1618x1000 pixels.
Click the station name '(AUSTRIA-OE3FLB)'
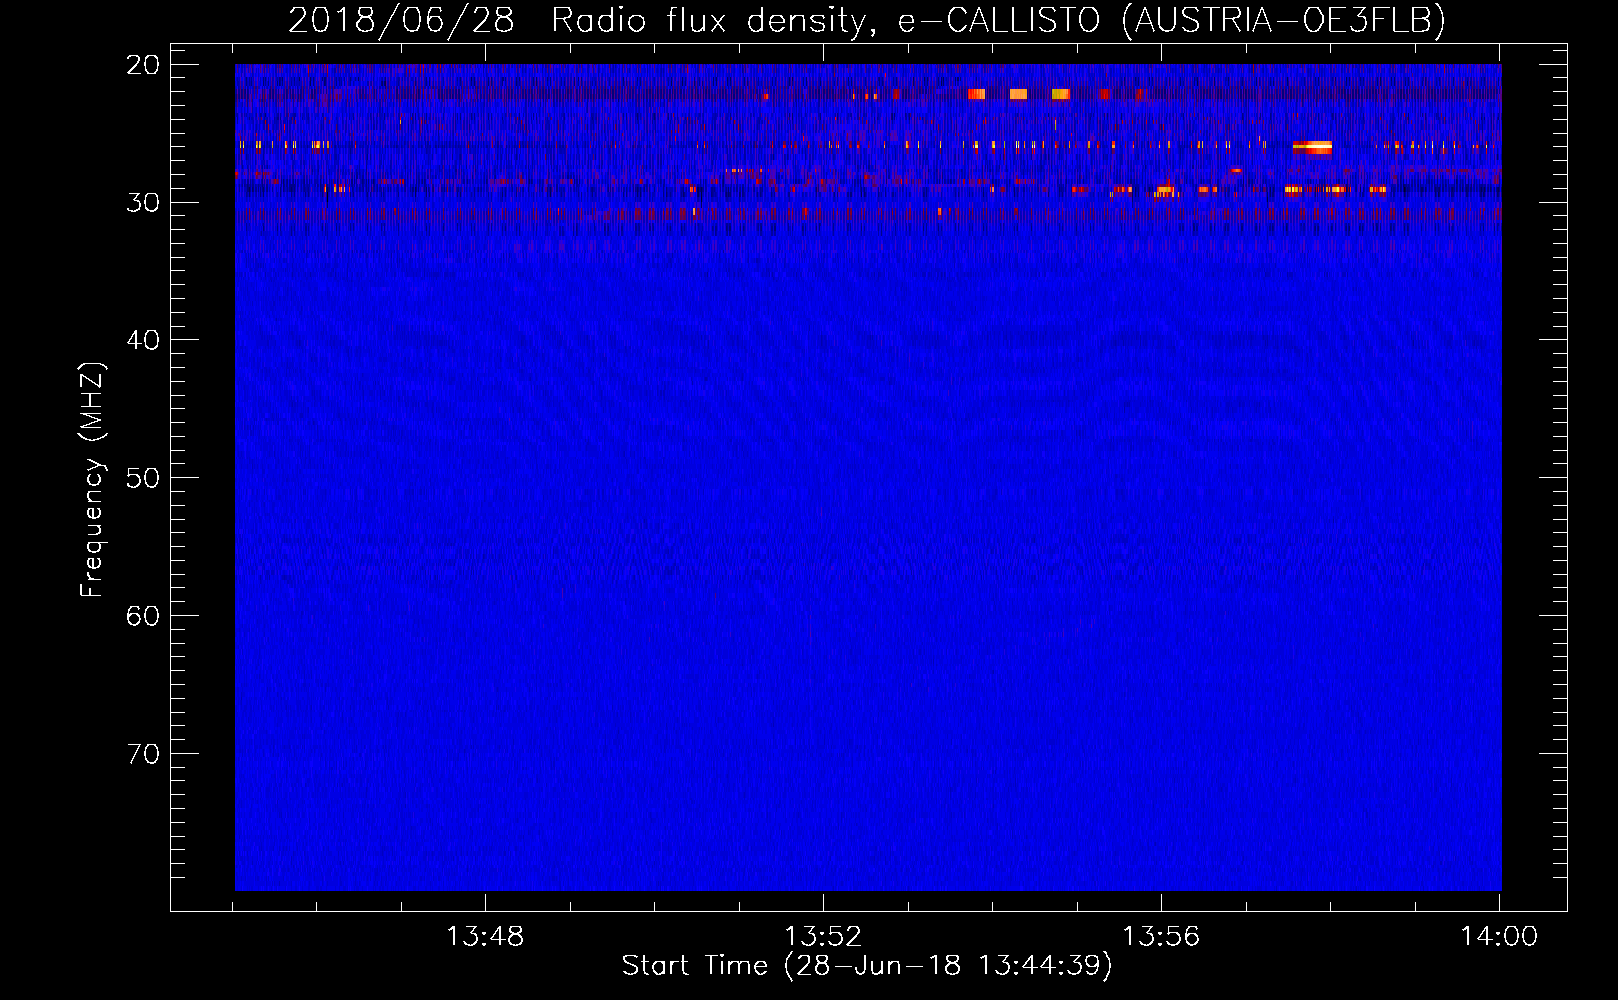pos(1284,20)
